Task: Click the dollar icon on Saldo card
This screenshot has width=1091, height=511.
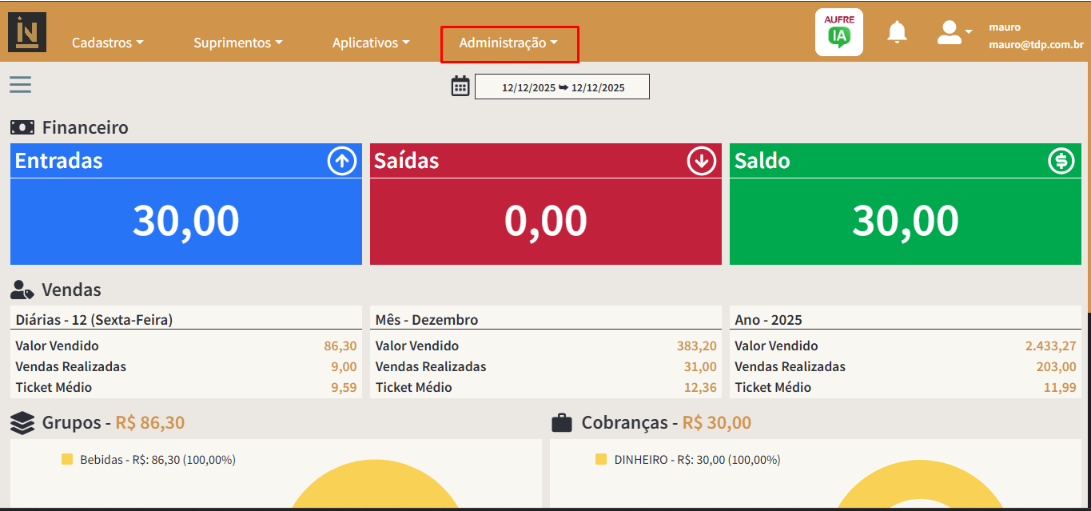Action: (1061, 161)
